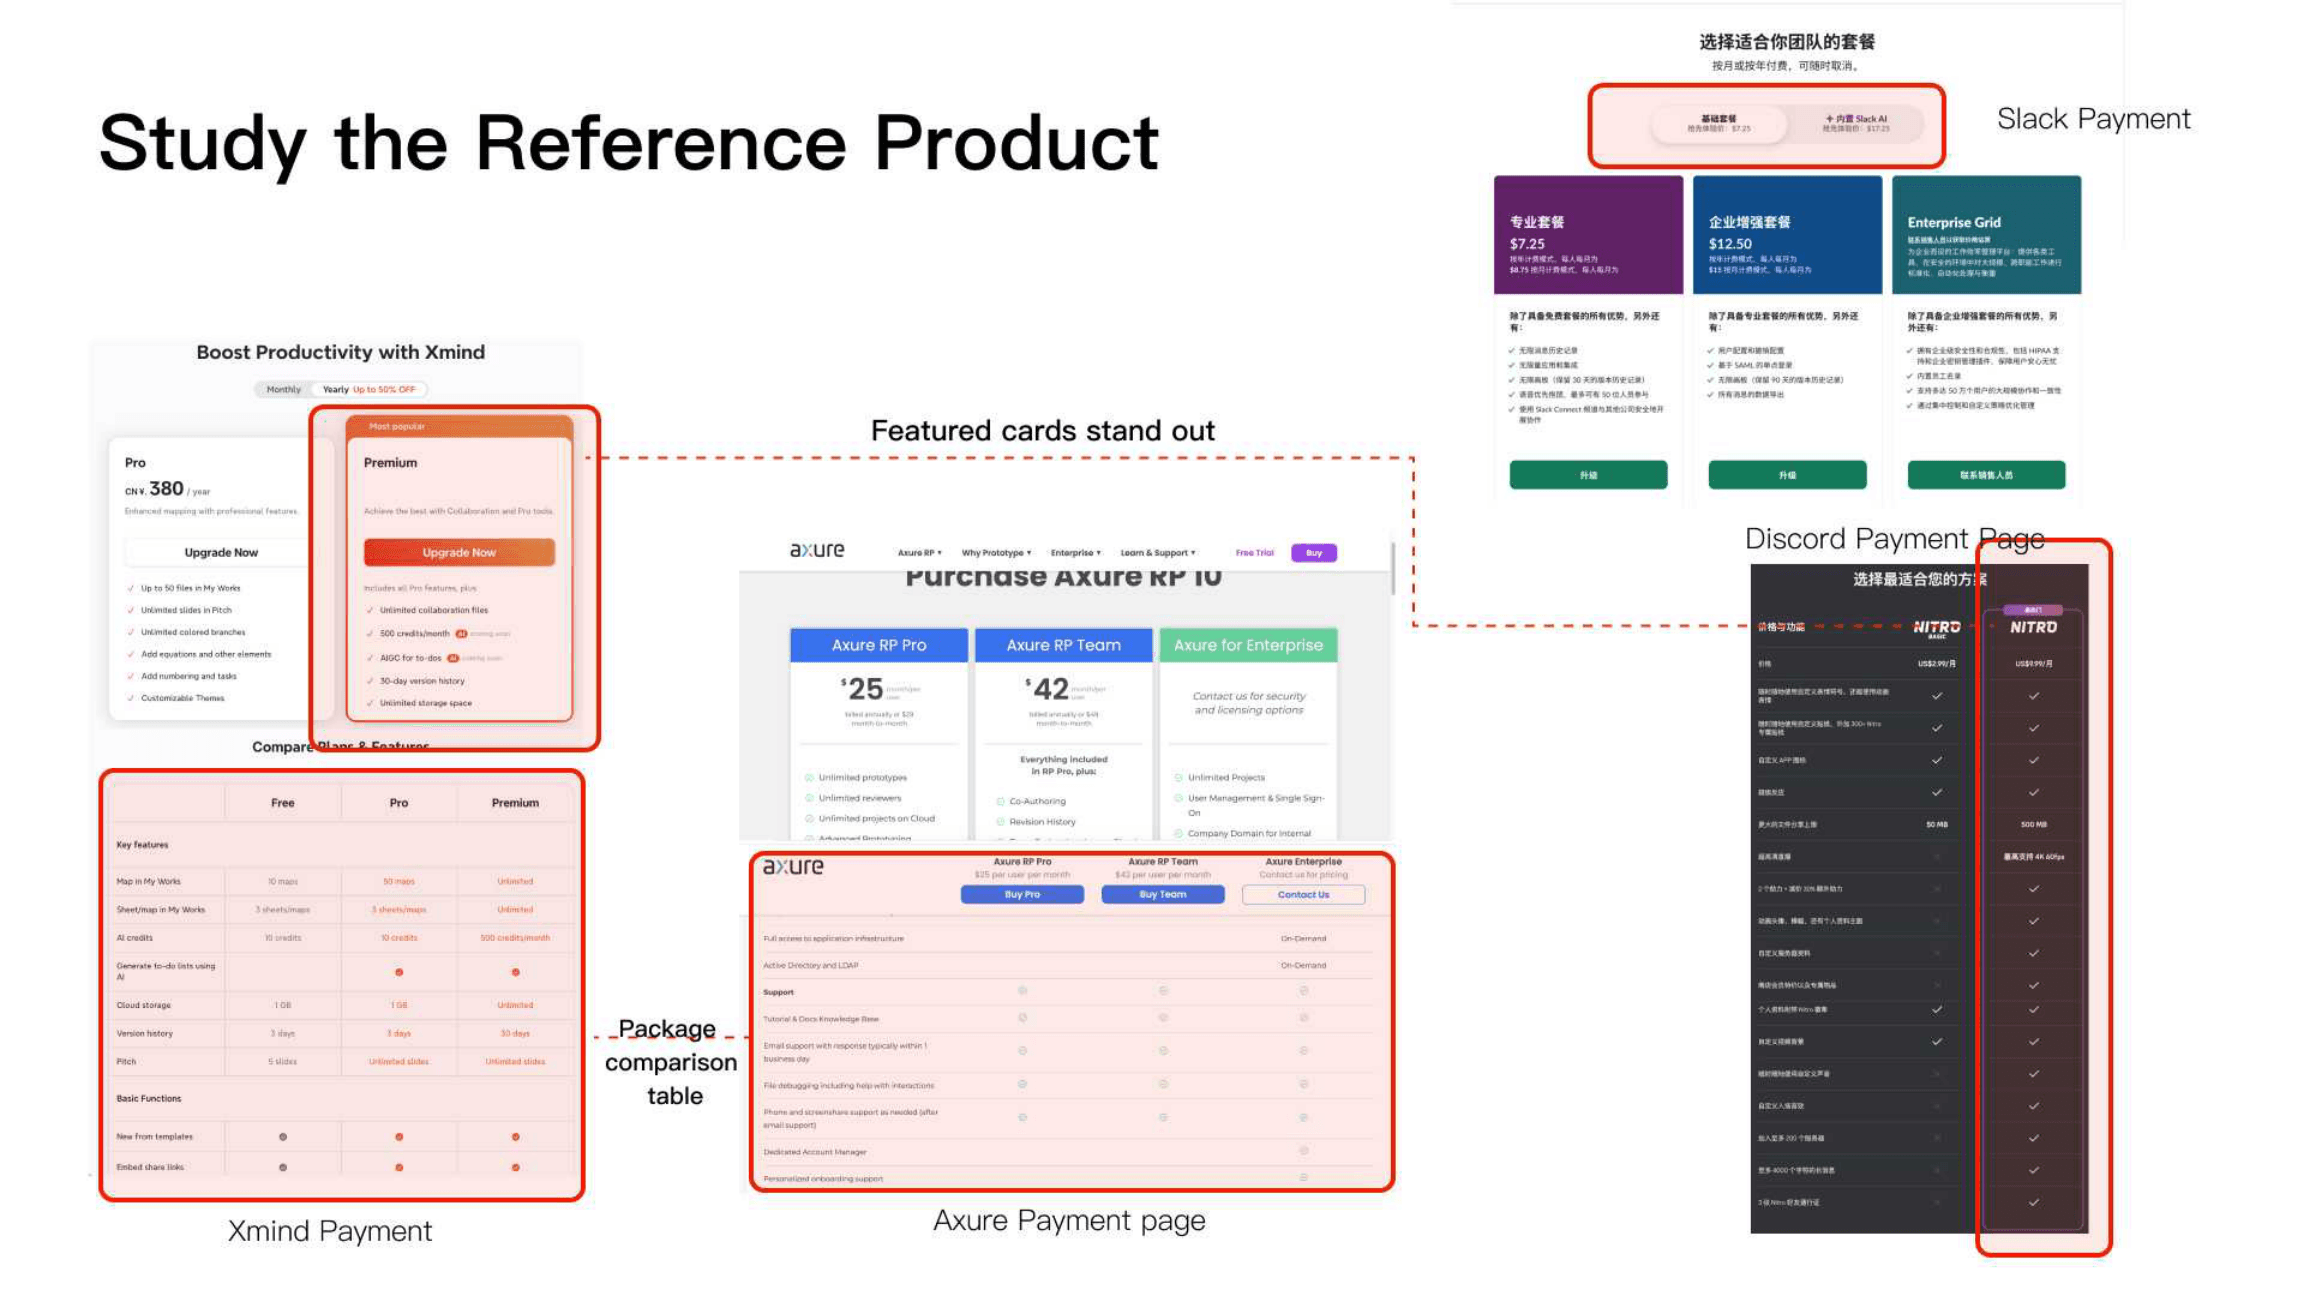Viewport: 2304px width, 1296px height.
Task: Click the 'Revision History' feature in Team card
Action: tap(1042, 822)
